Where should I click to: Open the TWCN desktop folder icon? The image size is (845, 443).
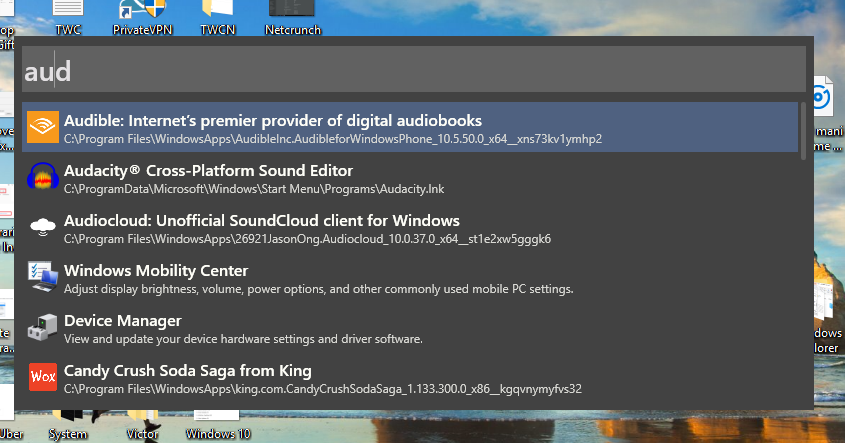(217, 10)
